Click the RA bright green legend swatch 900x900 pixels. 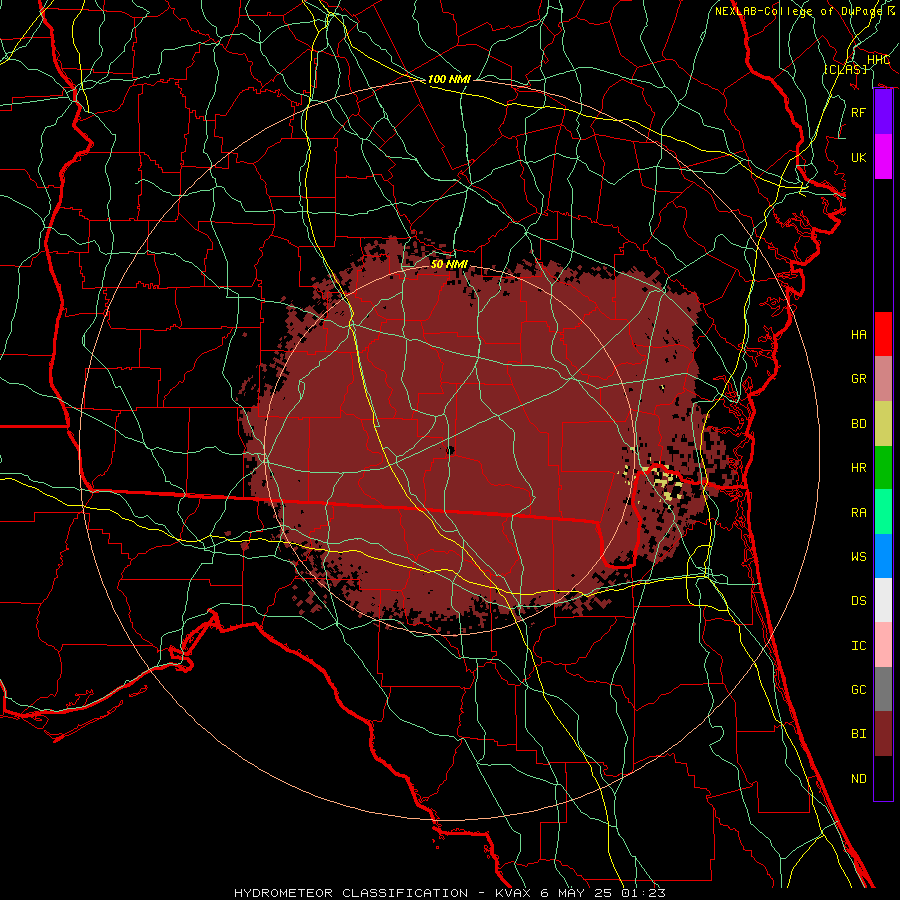[883, 512]
